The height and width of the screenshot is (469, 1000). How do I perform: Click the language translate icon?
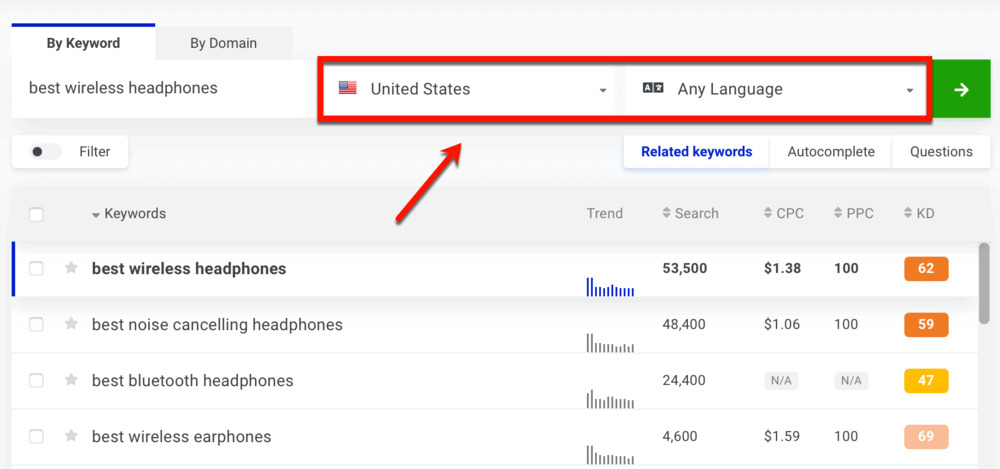coord(653,89)
